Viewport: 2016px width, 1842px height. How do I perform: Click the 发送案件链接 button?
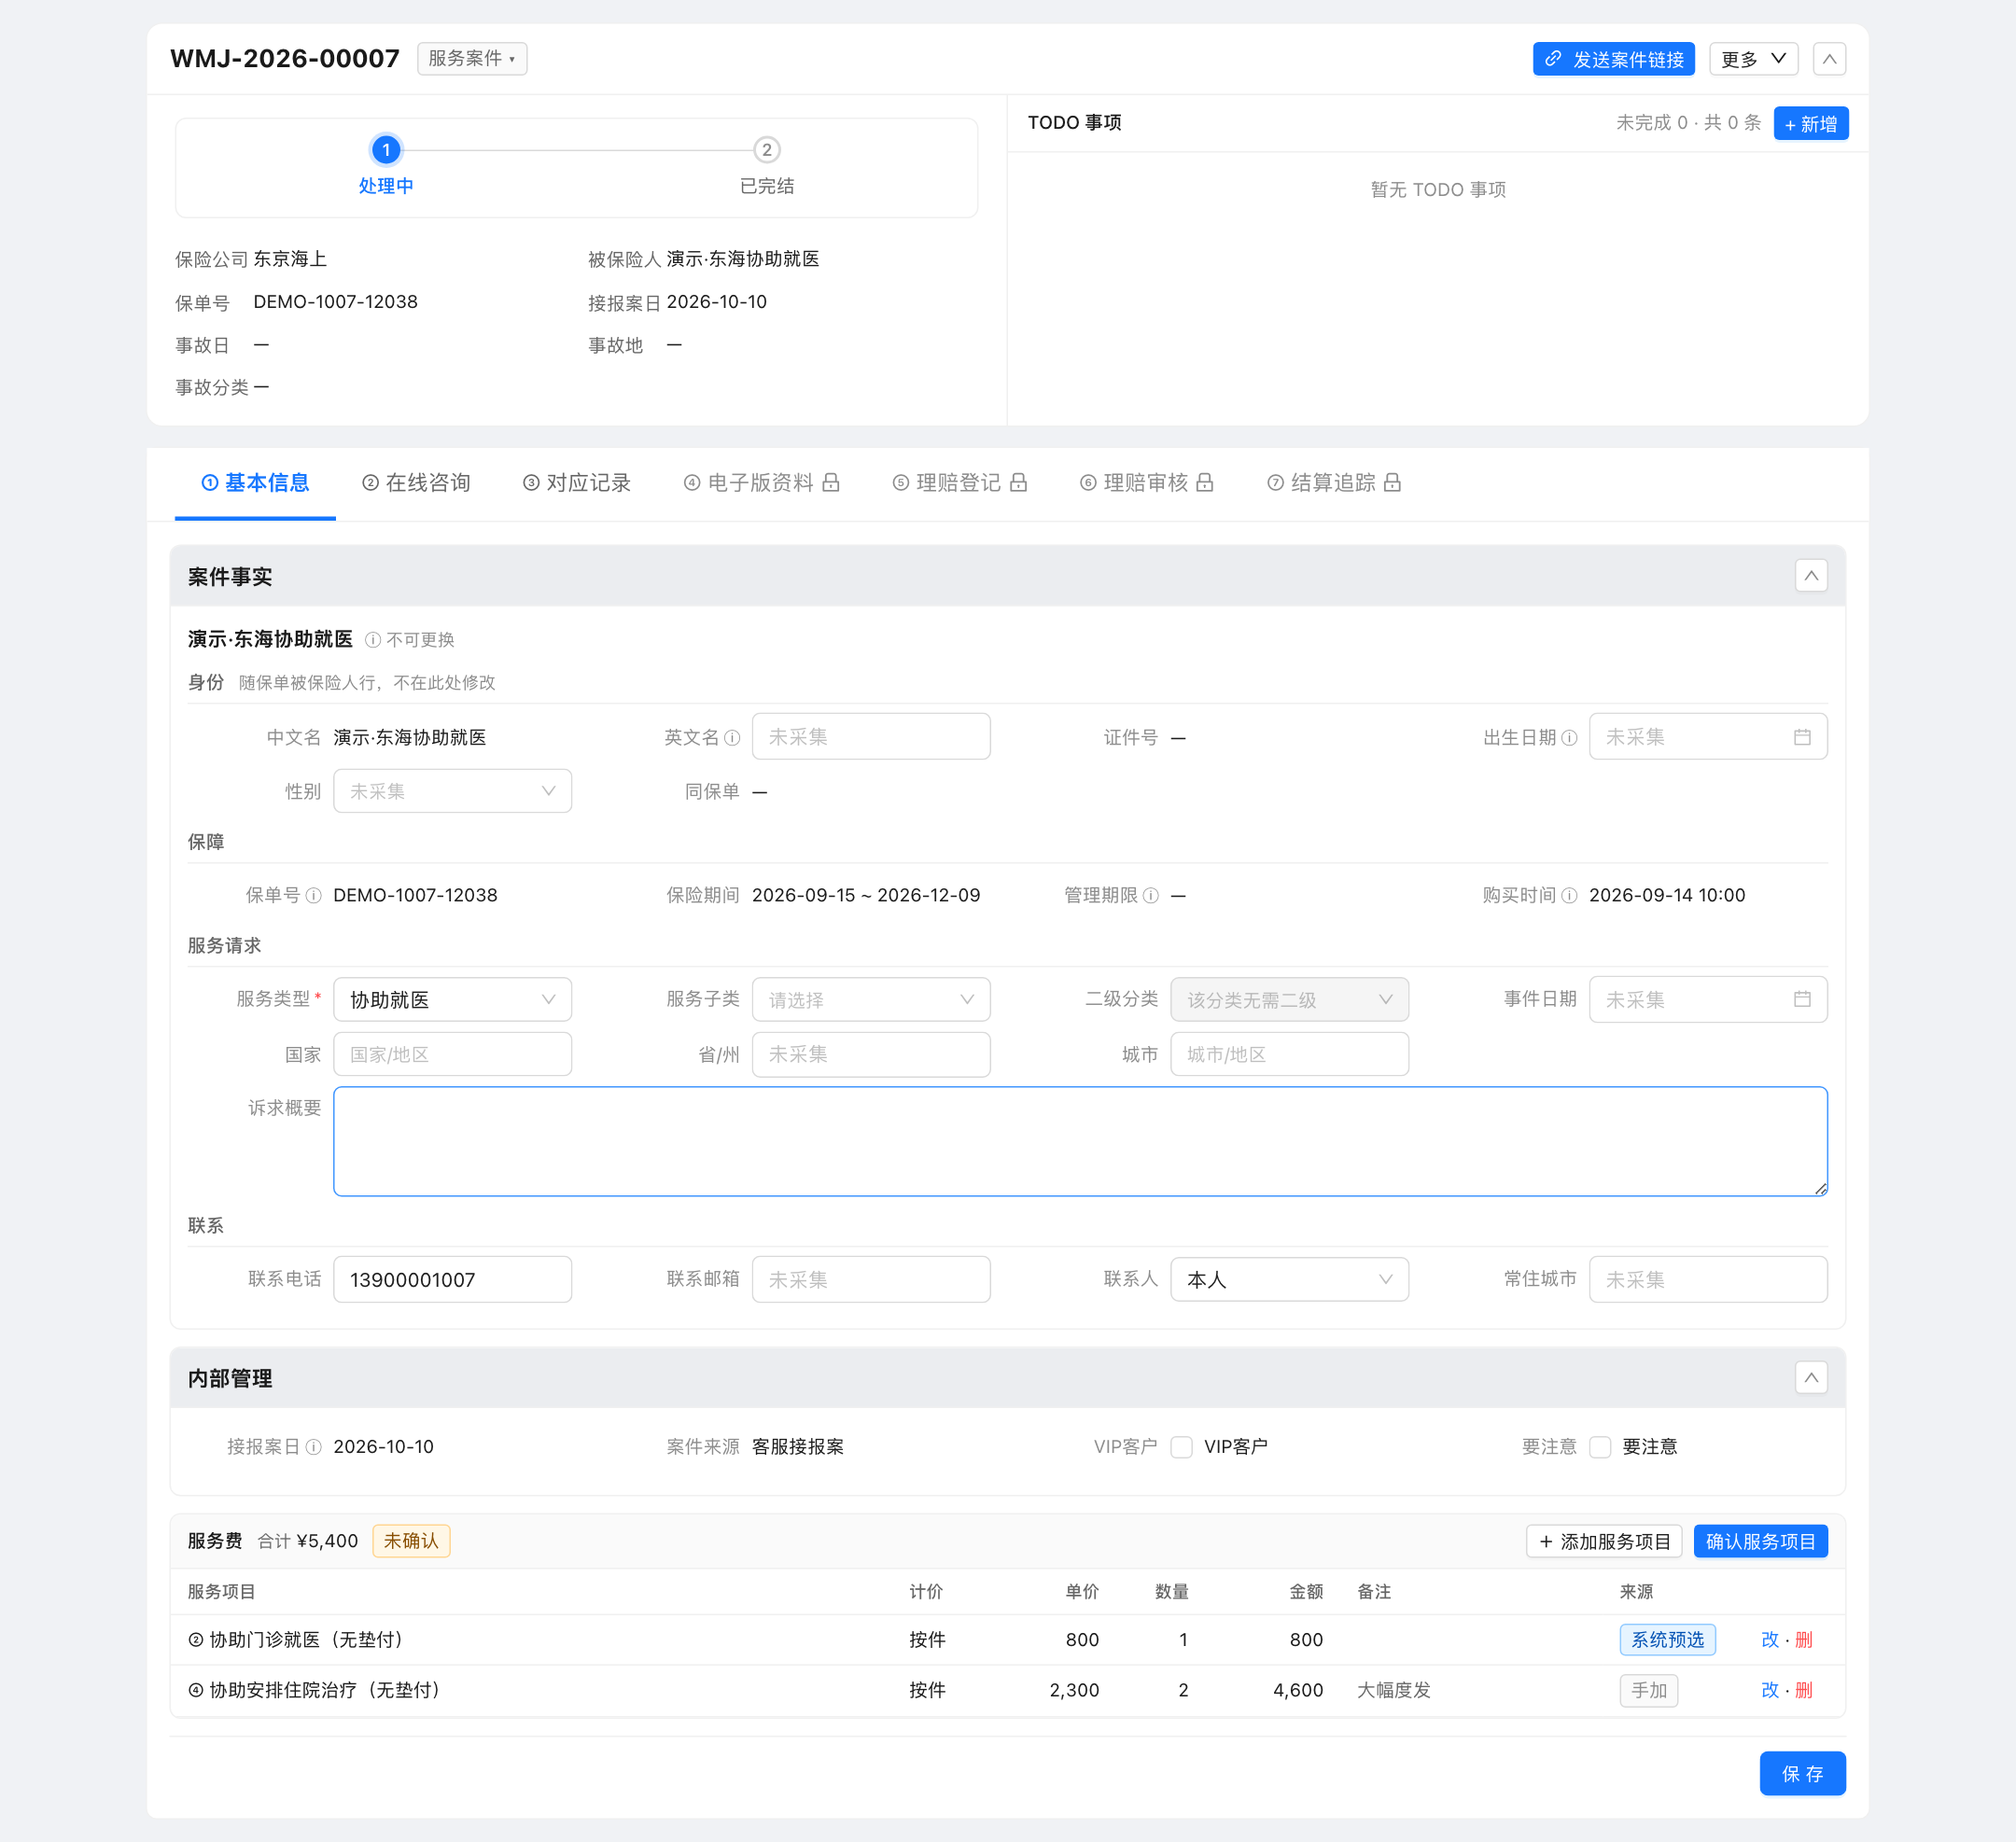point(1613,59)
